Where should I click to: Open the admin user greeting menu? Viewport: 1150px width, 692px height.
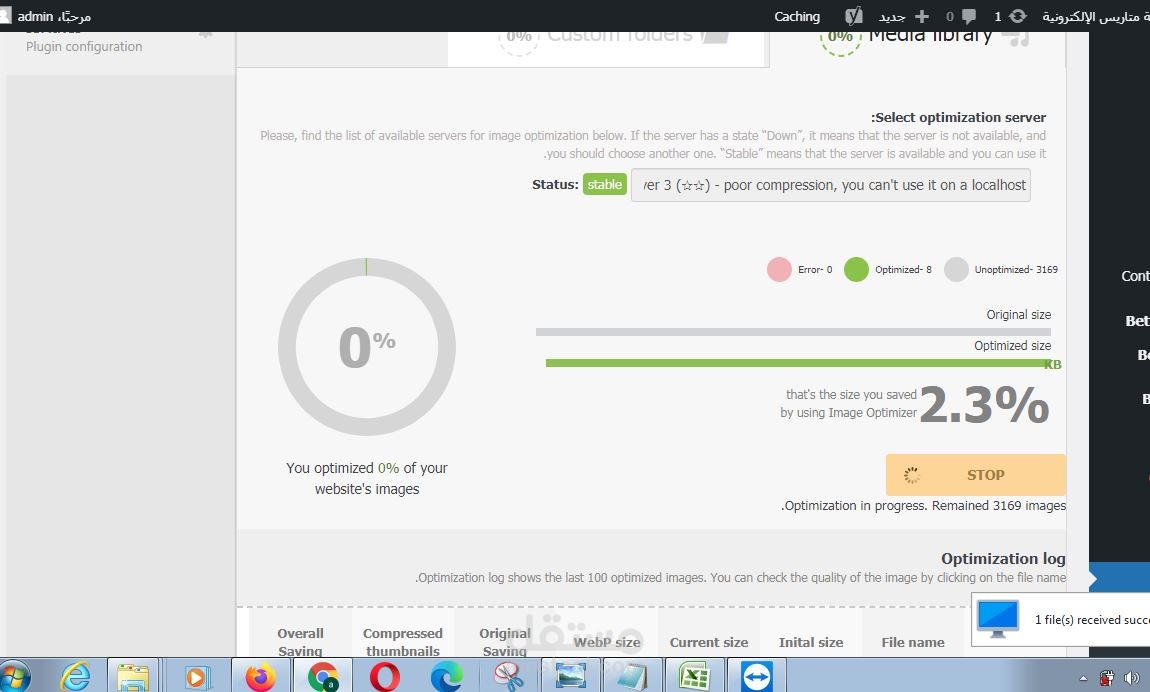click(54, 16)
